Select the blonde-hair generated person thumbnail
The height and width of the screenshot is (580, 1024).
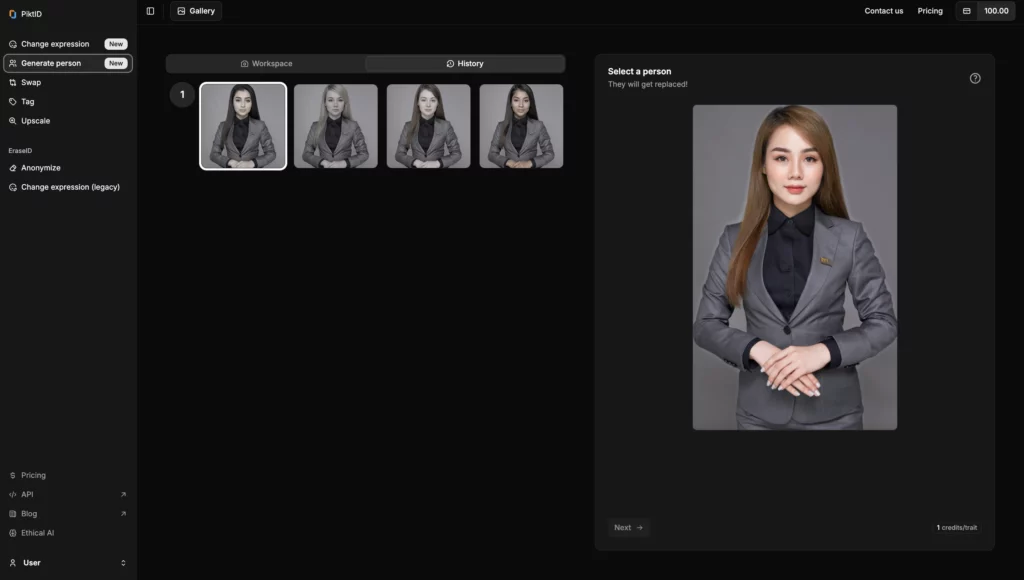[x=335, y=125]
